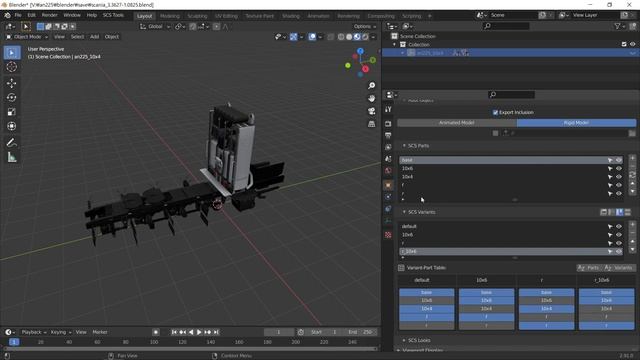Image resolution: width=640 pixels, height=360 pixels.
Task: Toggle visibility eye of base part
Action: click(619, 160)
